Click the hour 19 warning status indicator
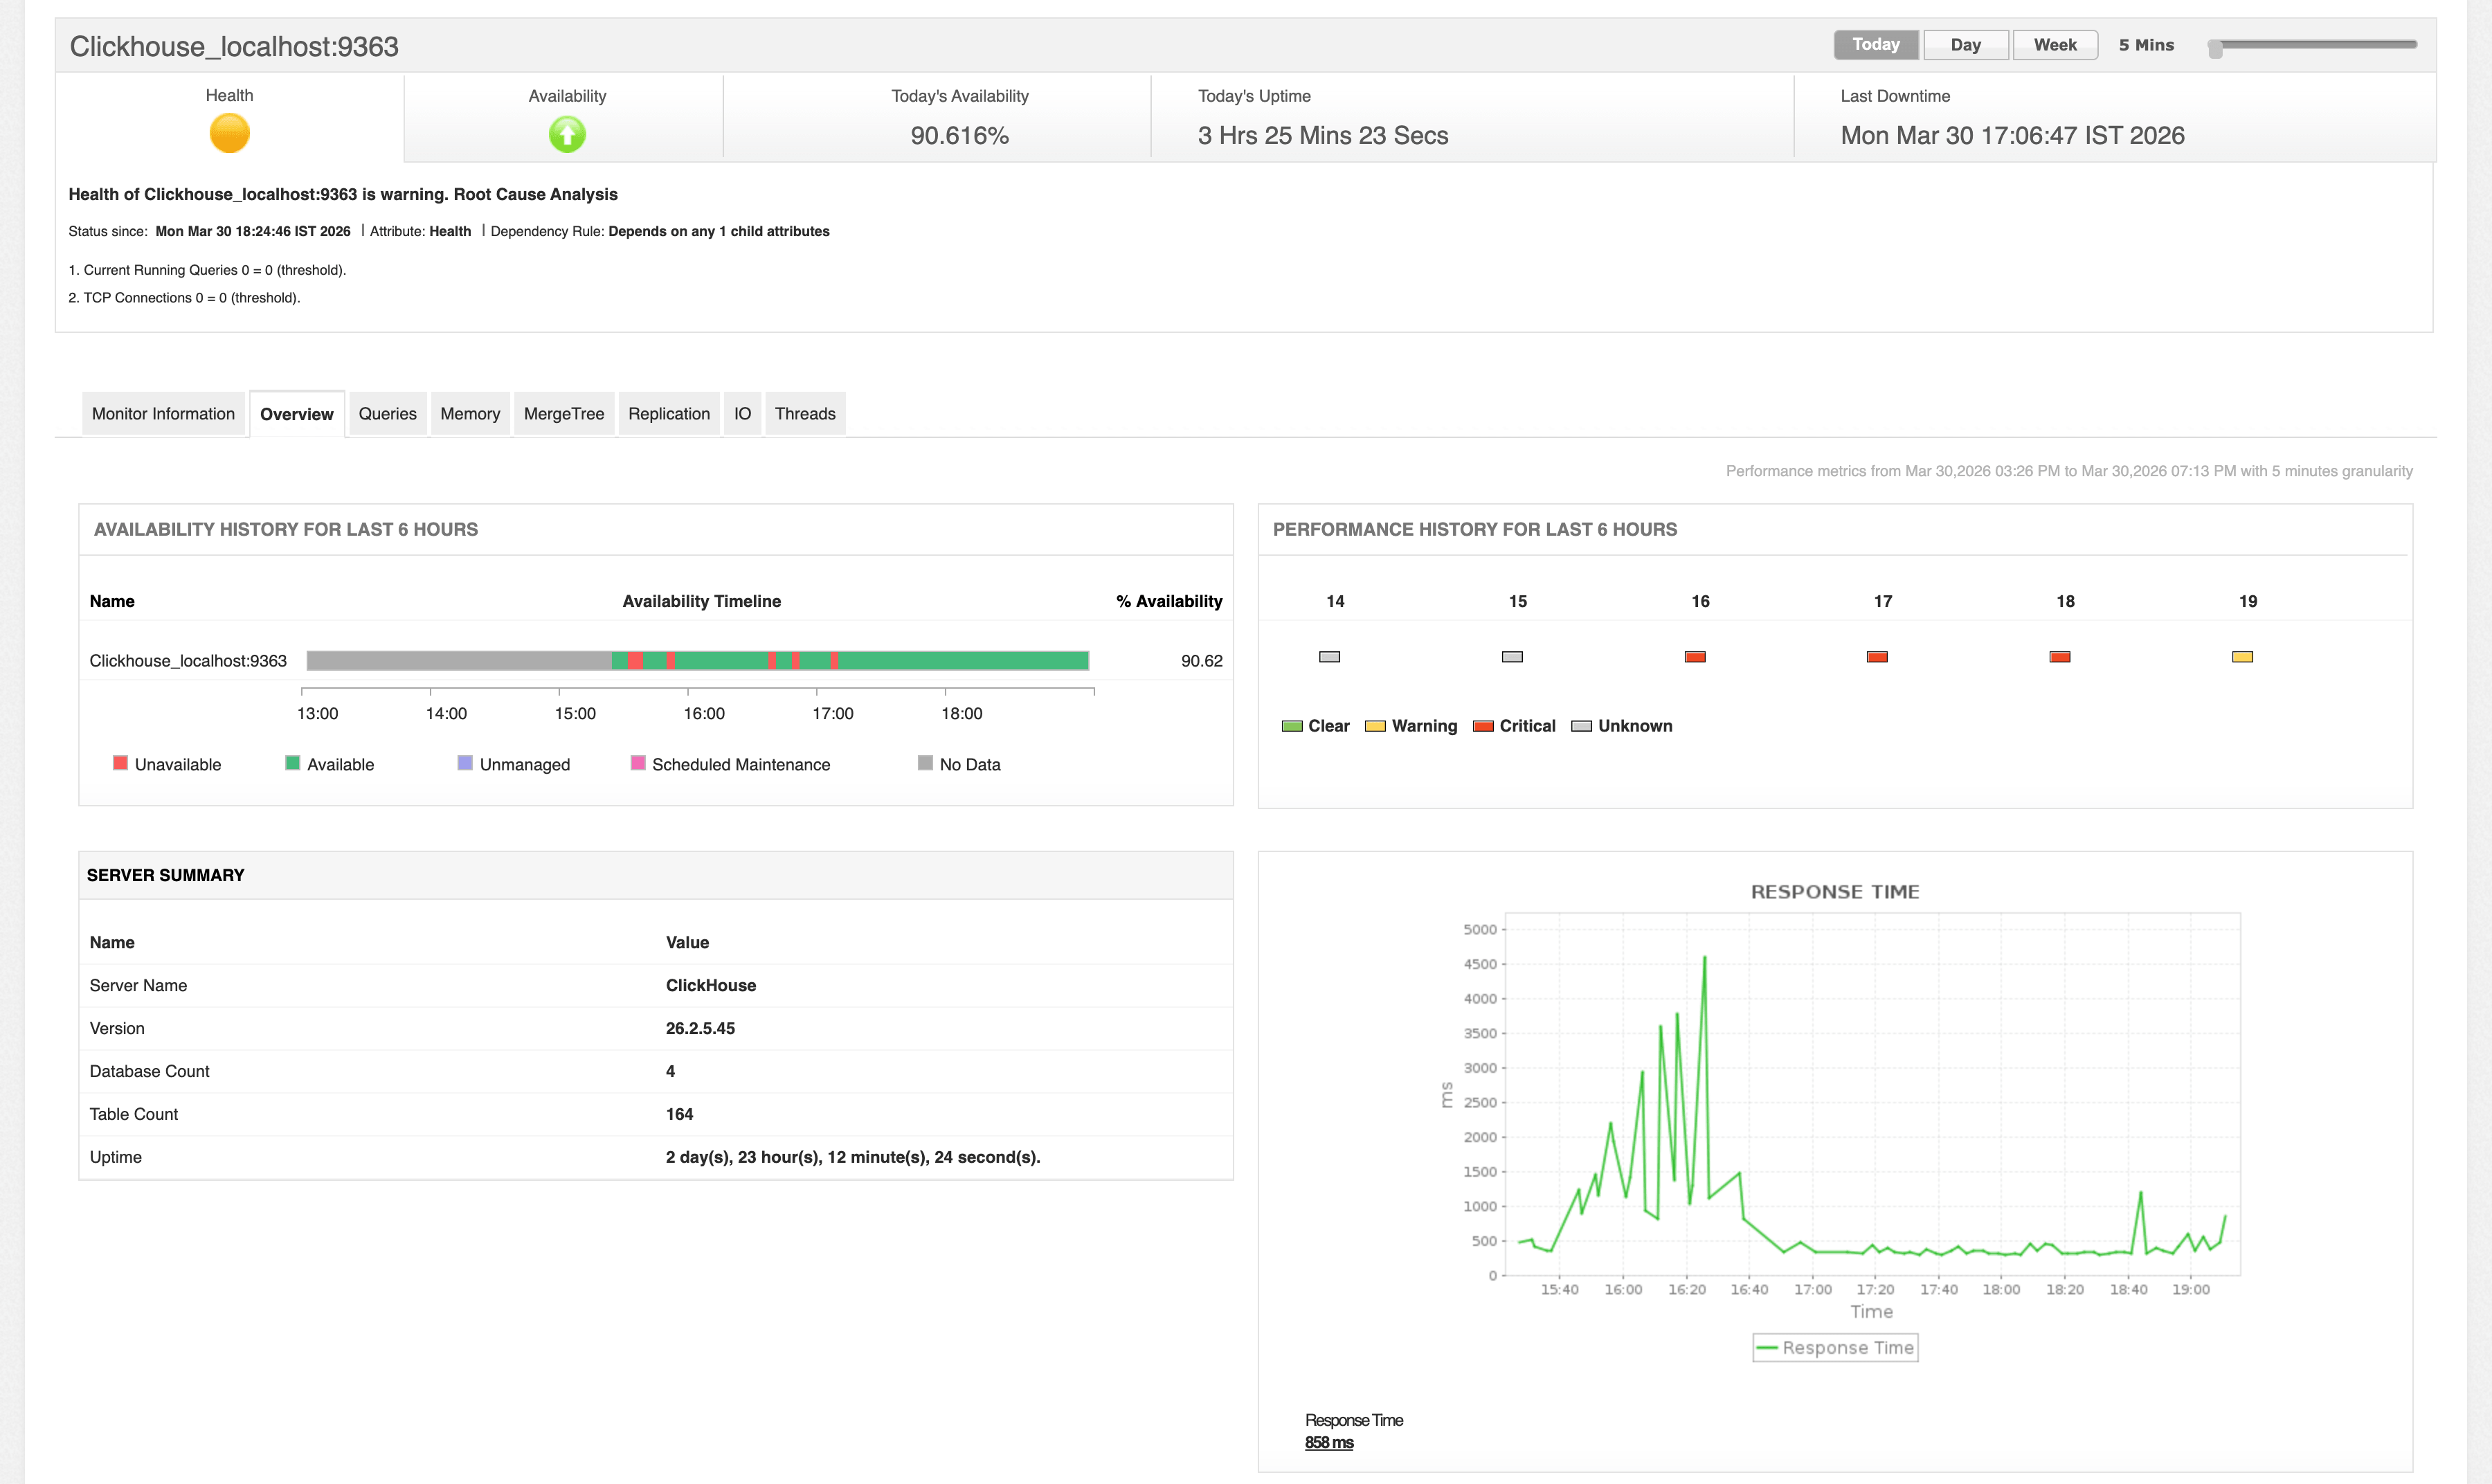Screen dimensions: 2492x1484 tap(2243, 657)
